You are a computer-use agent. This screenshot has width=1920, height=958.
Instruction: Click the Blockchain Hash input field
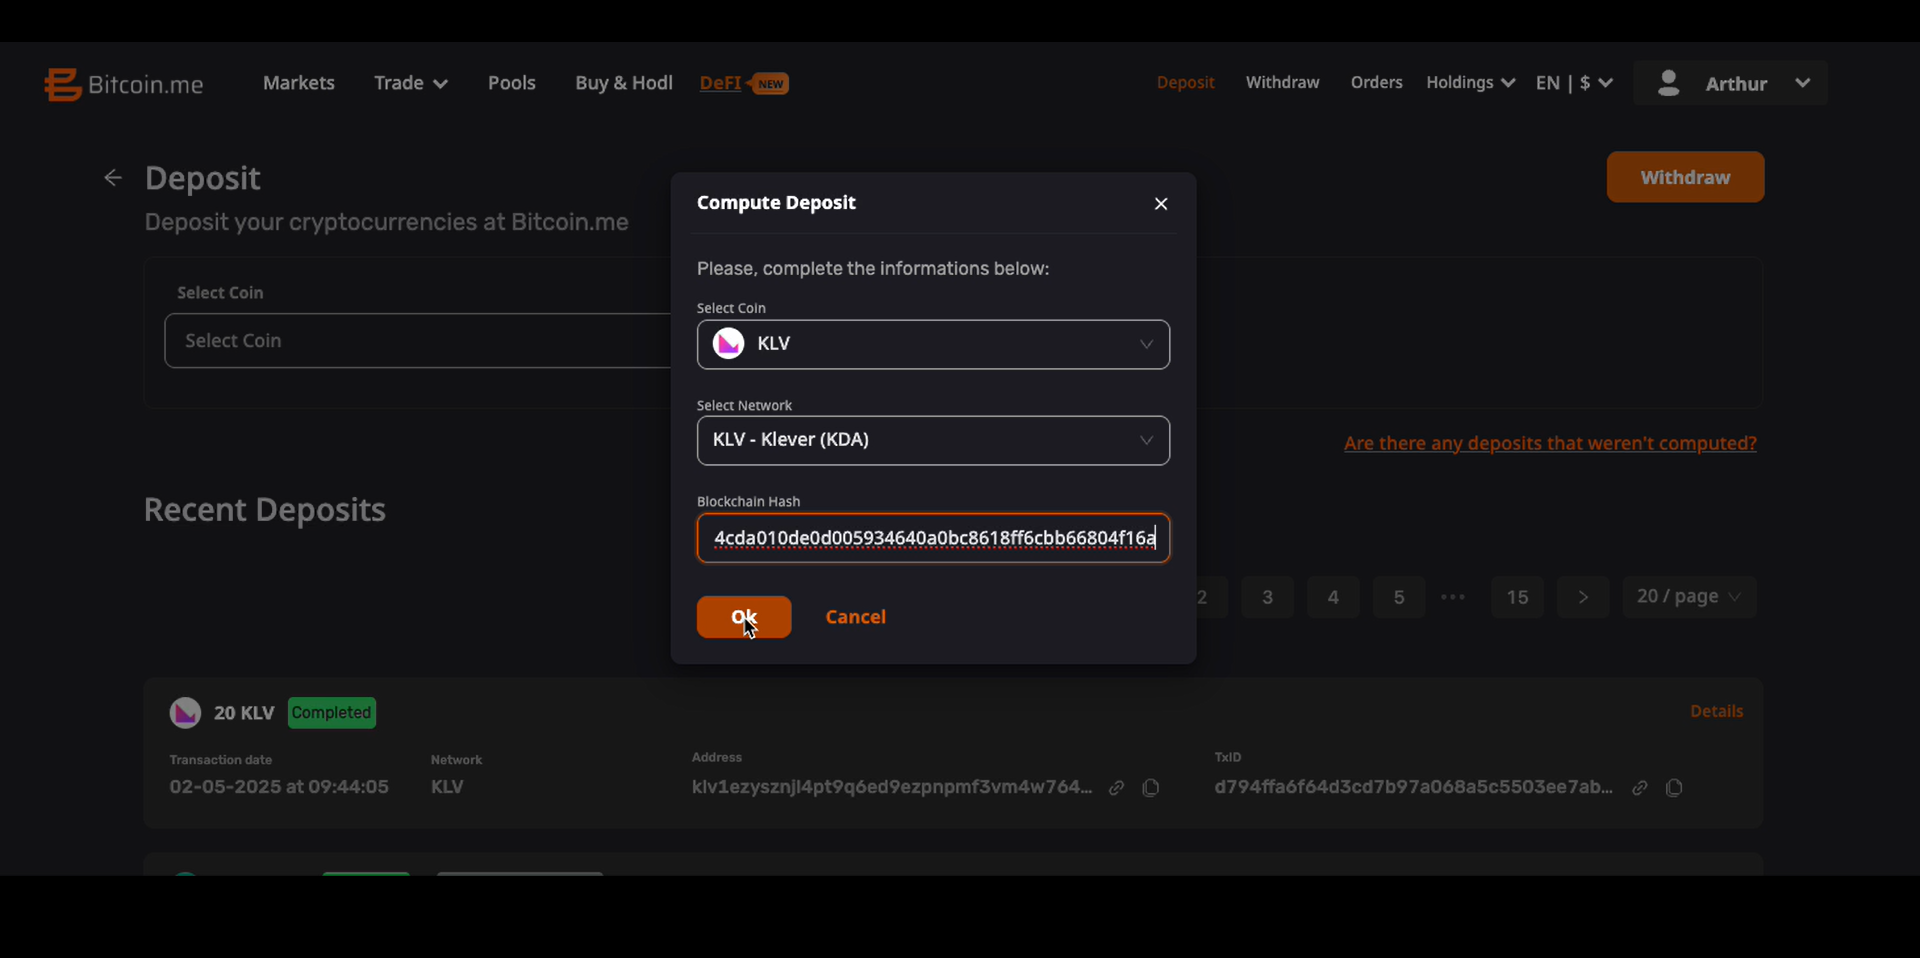click(x=933, y=538)
